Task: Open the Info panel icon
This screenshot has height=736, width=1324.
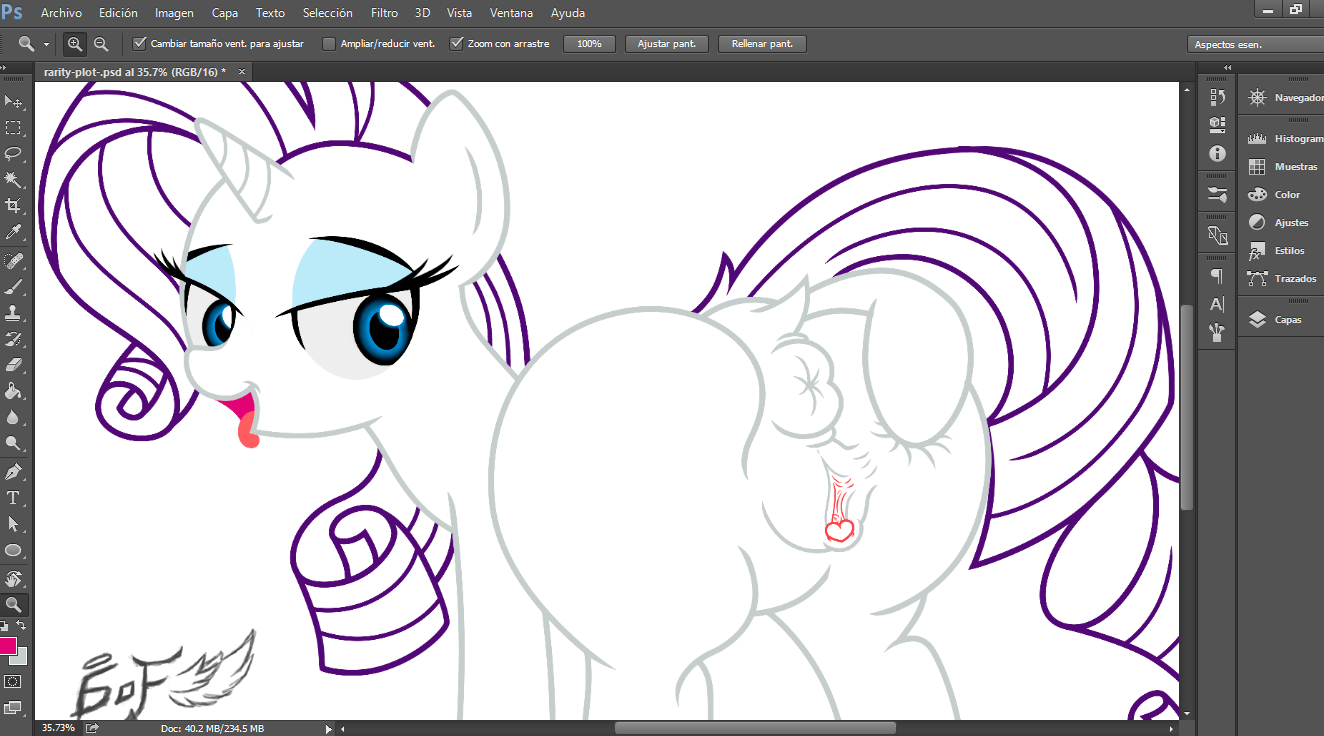Action: click(x=1217, y=153)
